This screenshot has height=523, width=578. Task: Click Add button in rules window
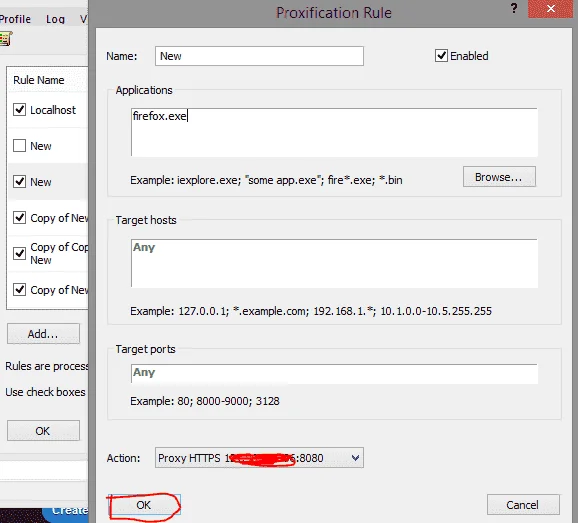click(x=43, y=334)
